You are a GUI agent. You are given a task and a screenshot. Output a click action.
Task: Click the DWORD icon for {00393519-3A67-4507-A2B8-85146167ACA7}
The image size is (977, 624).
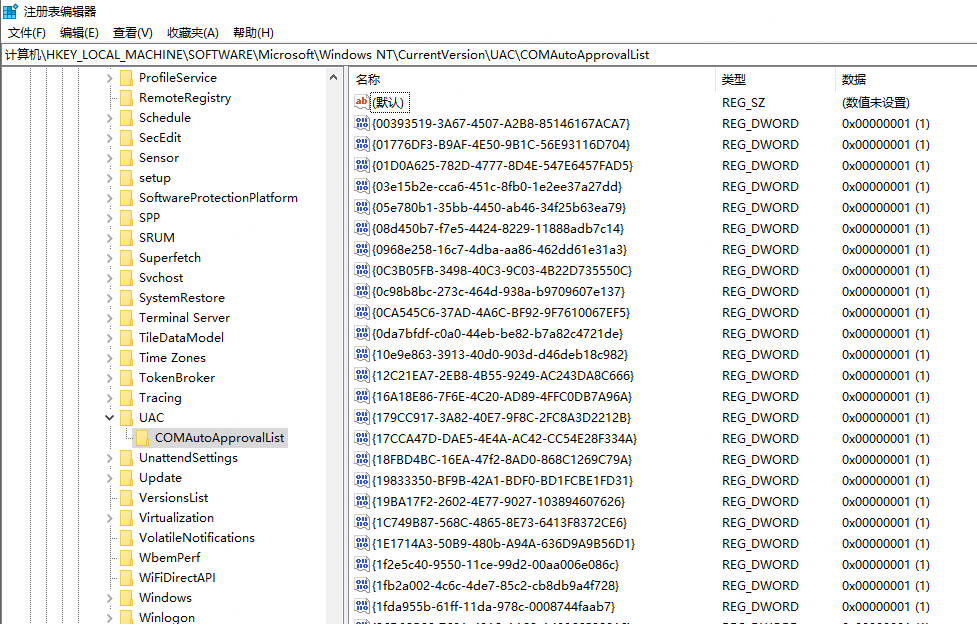pos(362,123)
